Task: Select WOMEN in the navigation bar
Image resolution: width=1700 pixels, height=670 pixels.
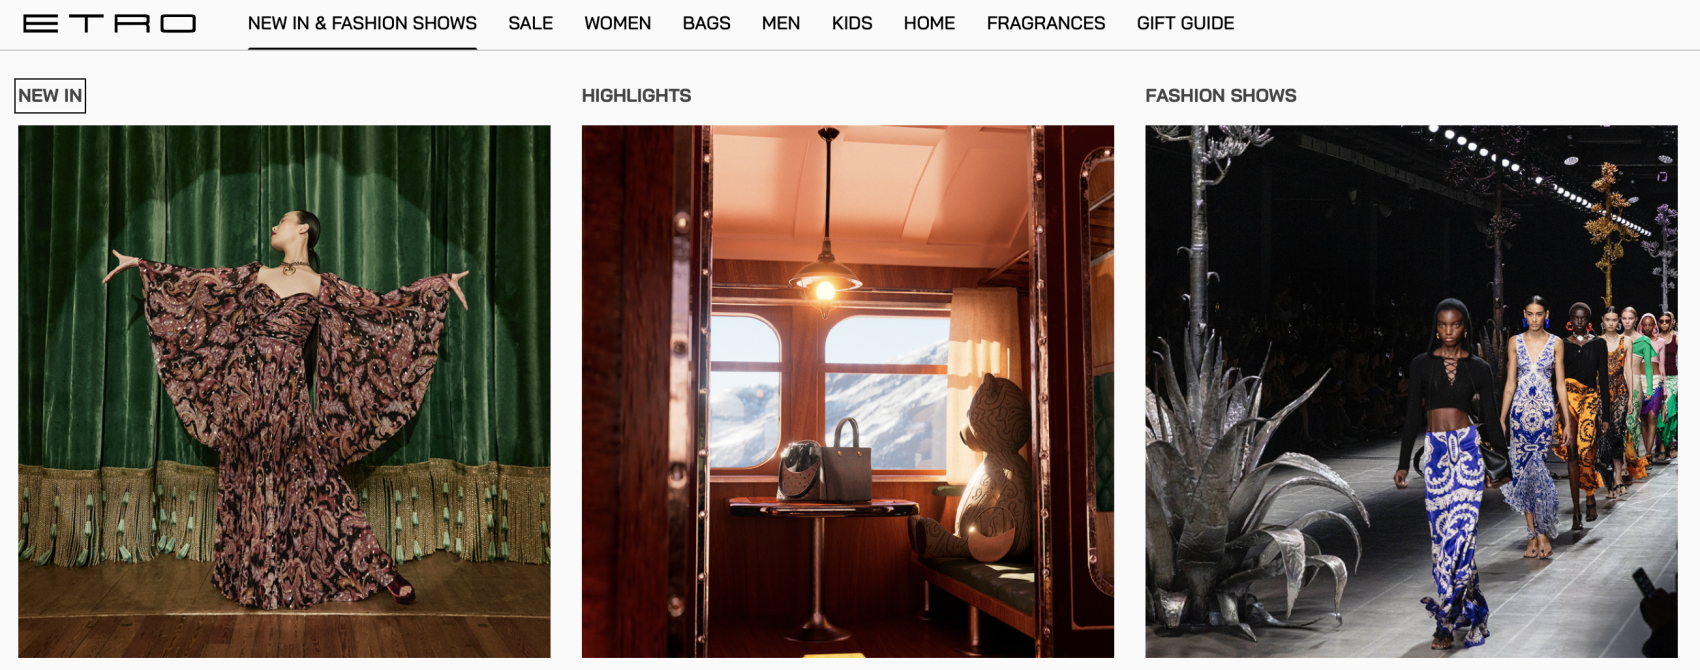Action: 617,23
